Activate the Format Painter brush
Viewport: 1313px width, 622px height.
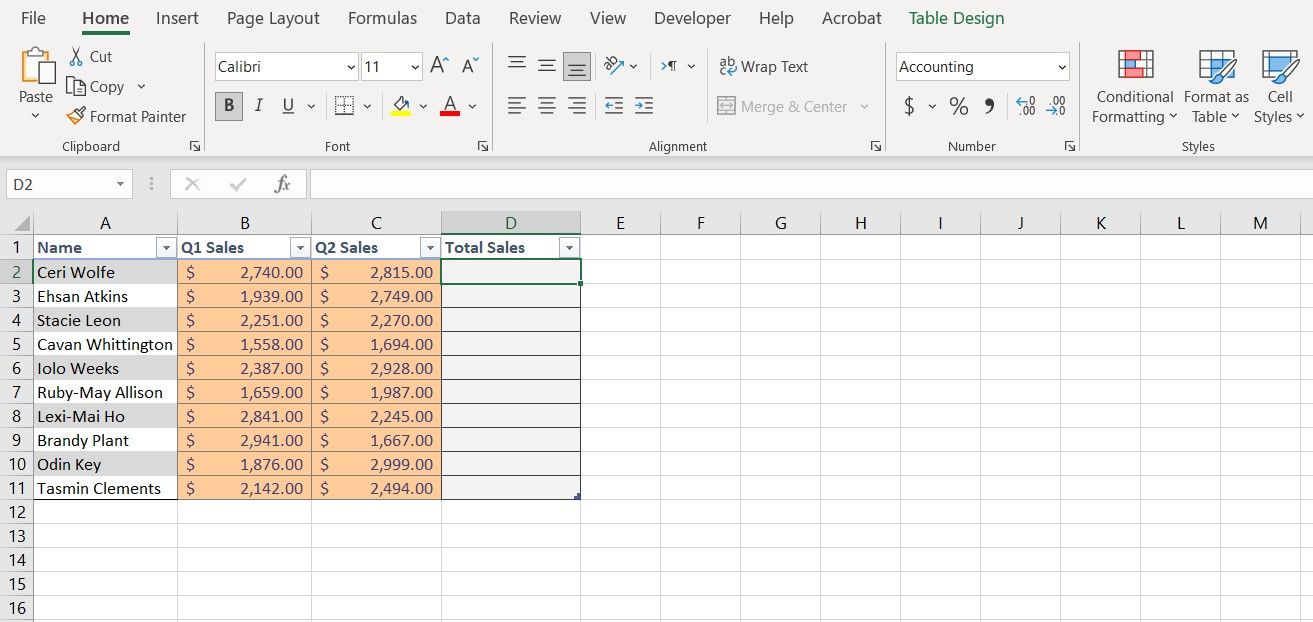tap(76, 116)
